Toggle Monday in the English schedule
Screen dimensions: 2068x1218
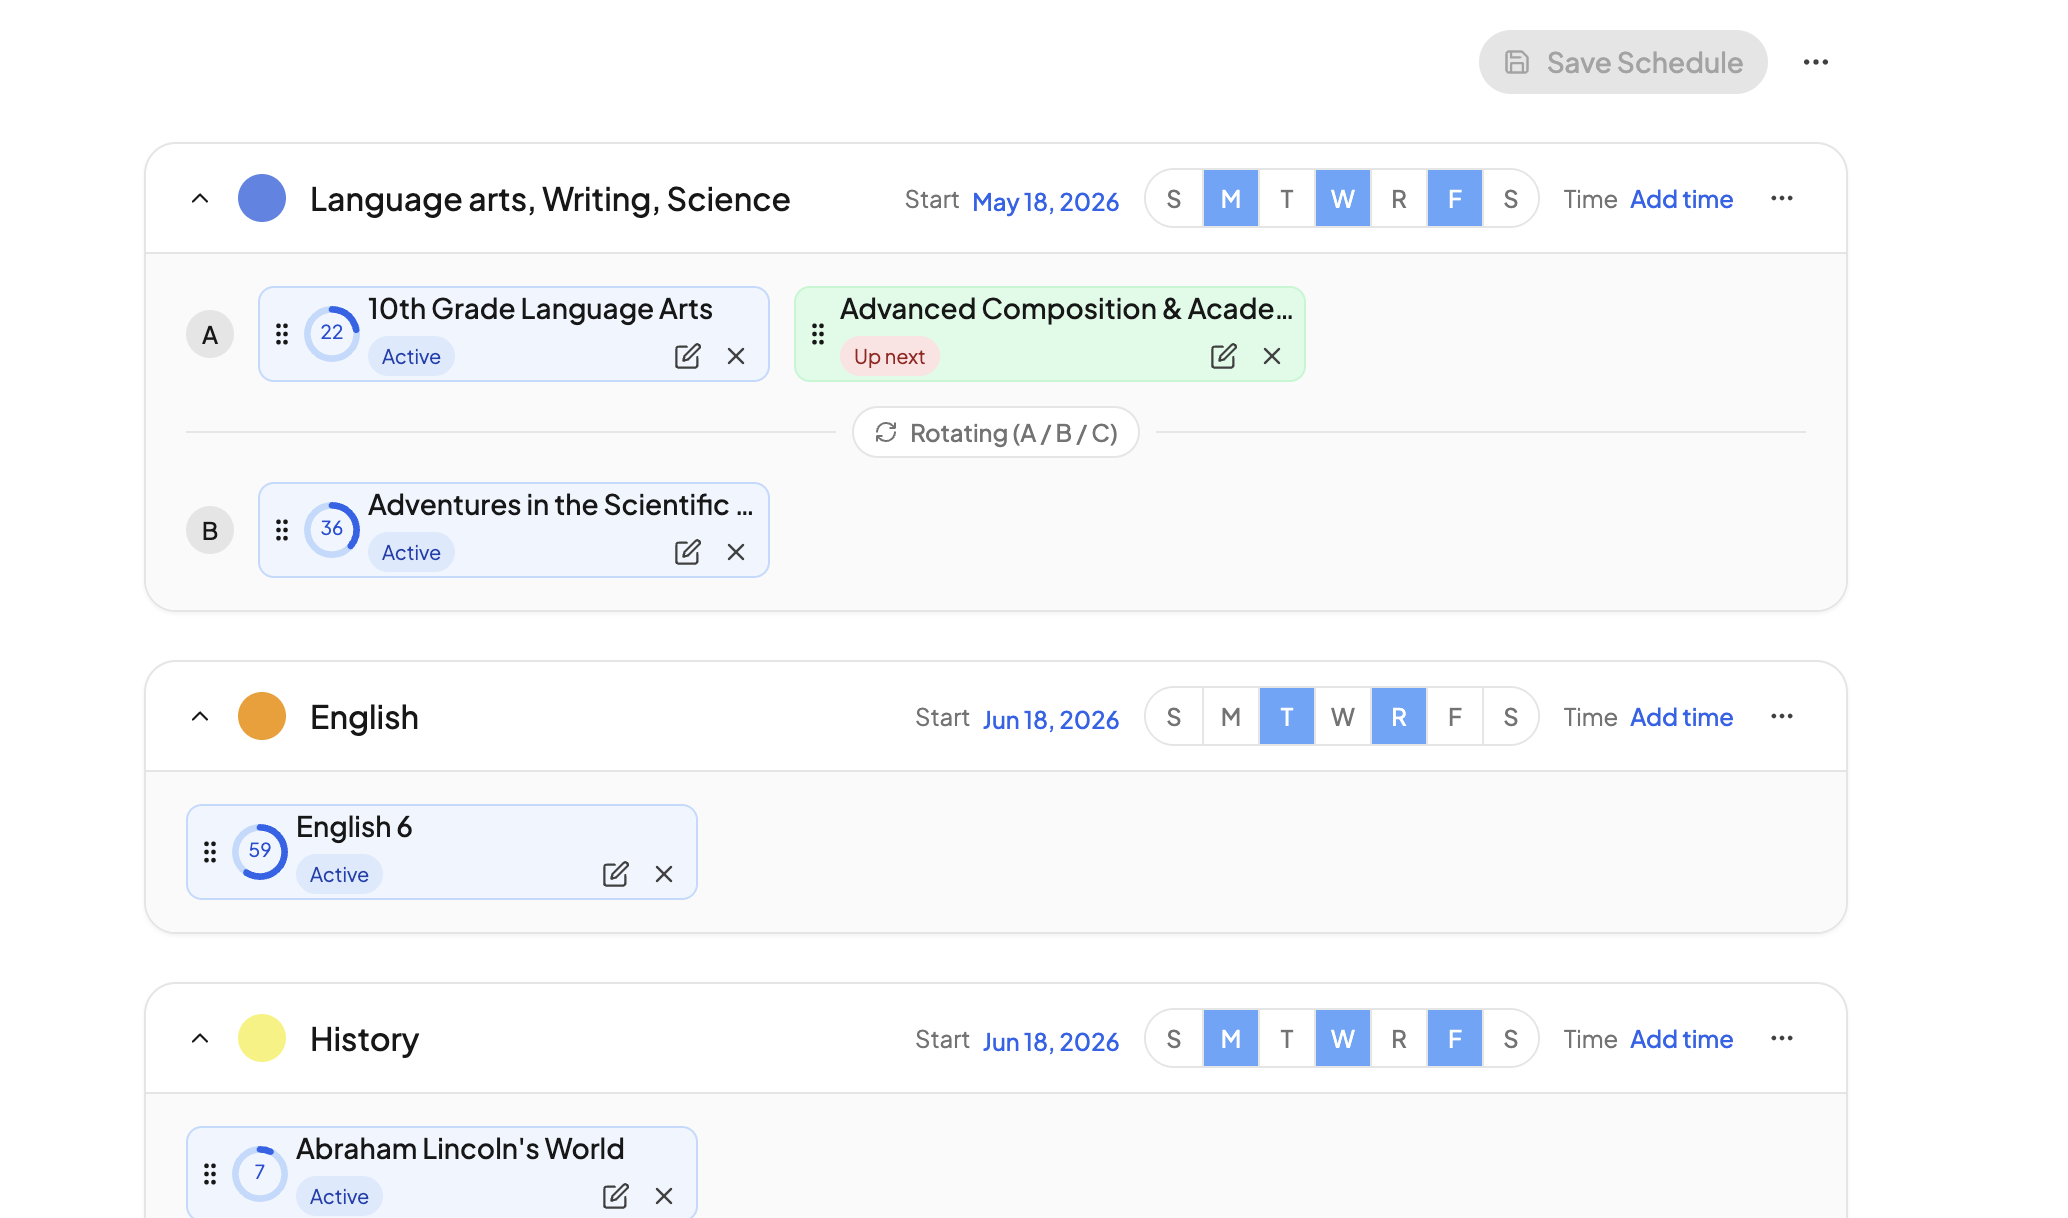[1231, 716]
